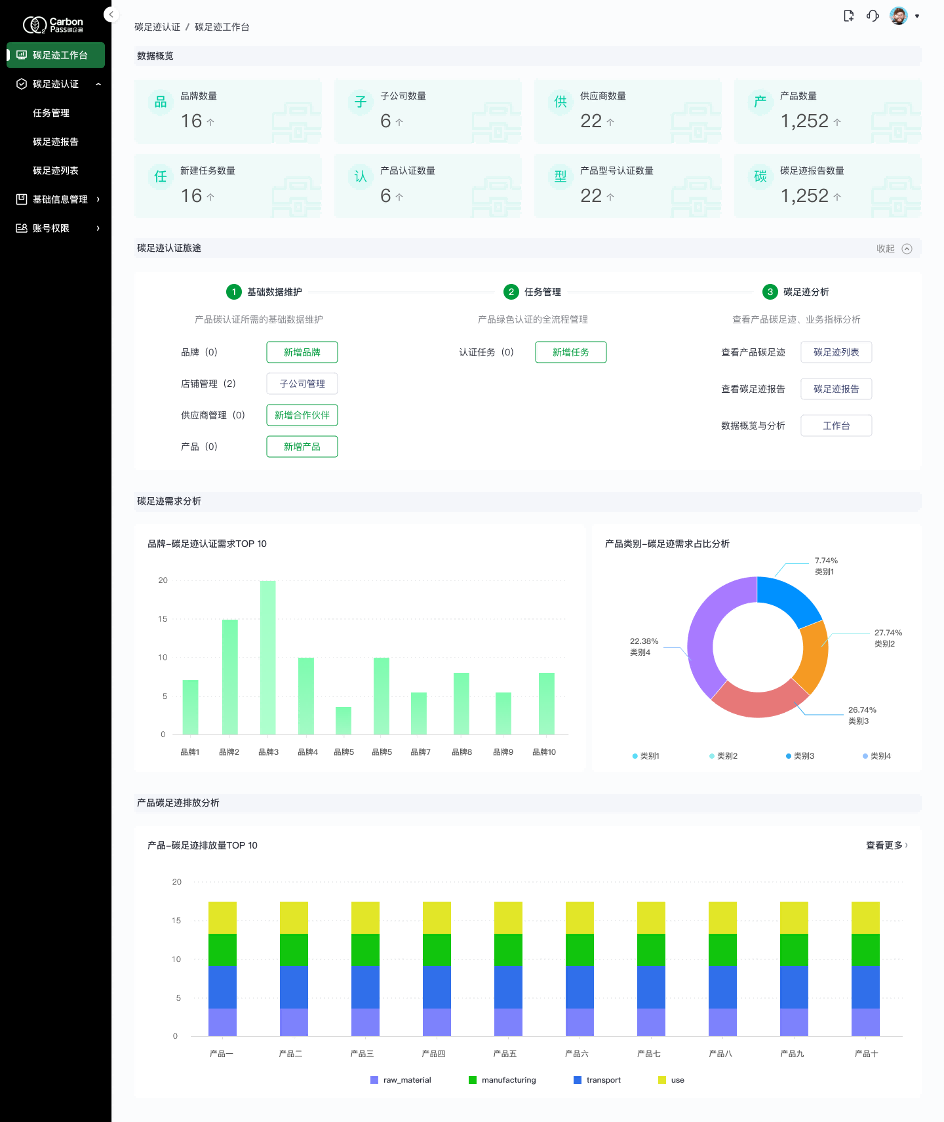Click the 1,252 value under 产品数量

click(x=804, y=121)
